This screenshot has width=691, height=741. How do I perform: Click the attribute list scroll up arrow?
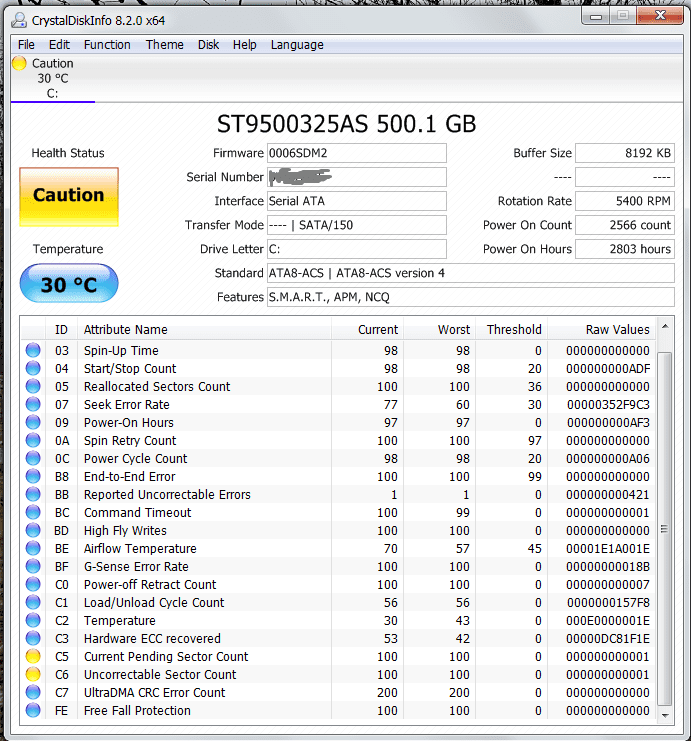pyautogui.click(x=665, y=327)
